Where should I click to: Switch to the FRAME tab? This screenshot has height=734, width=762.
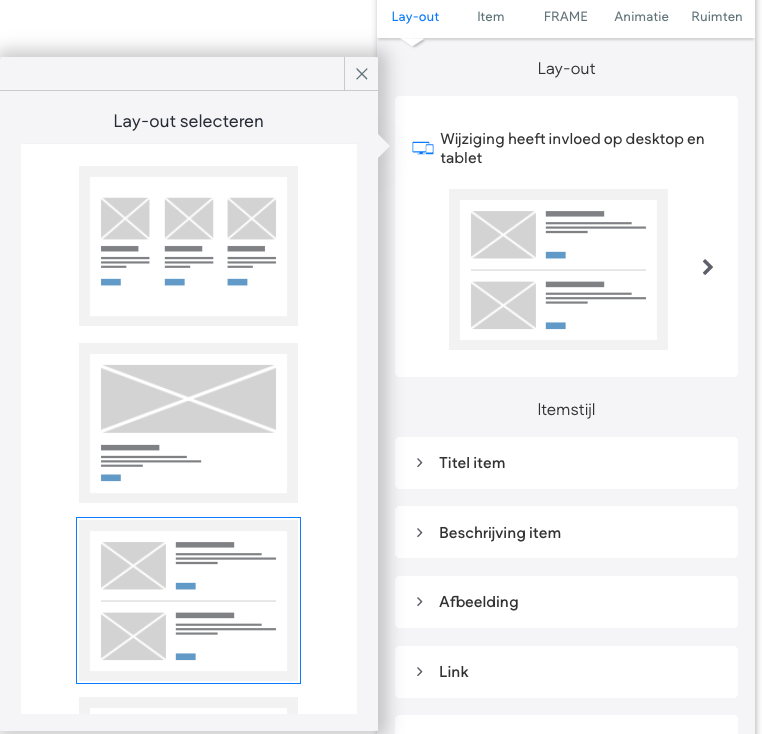pos(565,17)
